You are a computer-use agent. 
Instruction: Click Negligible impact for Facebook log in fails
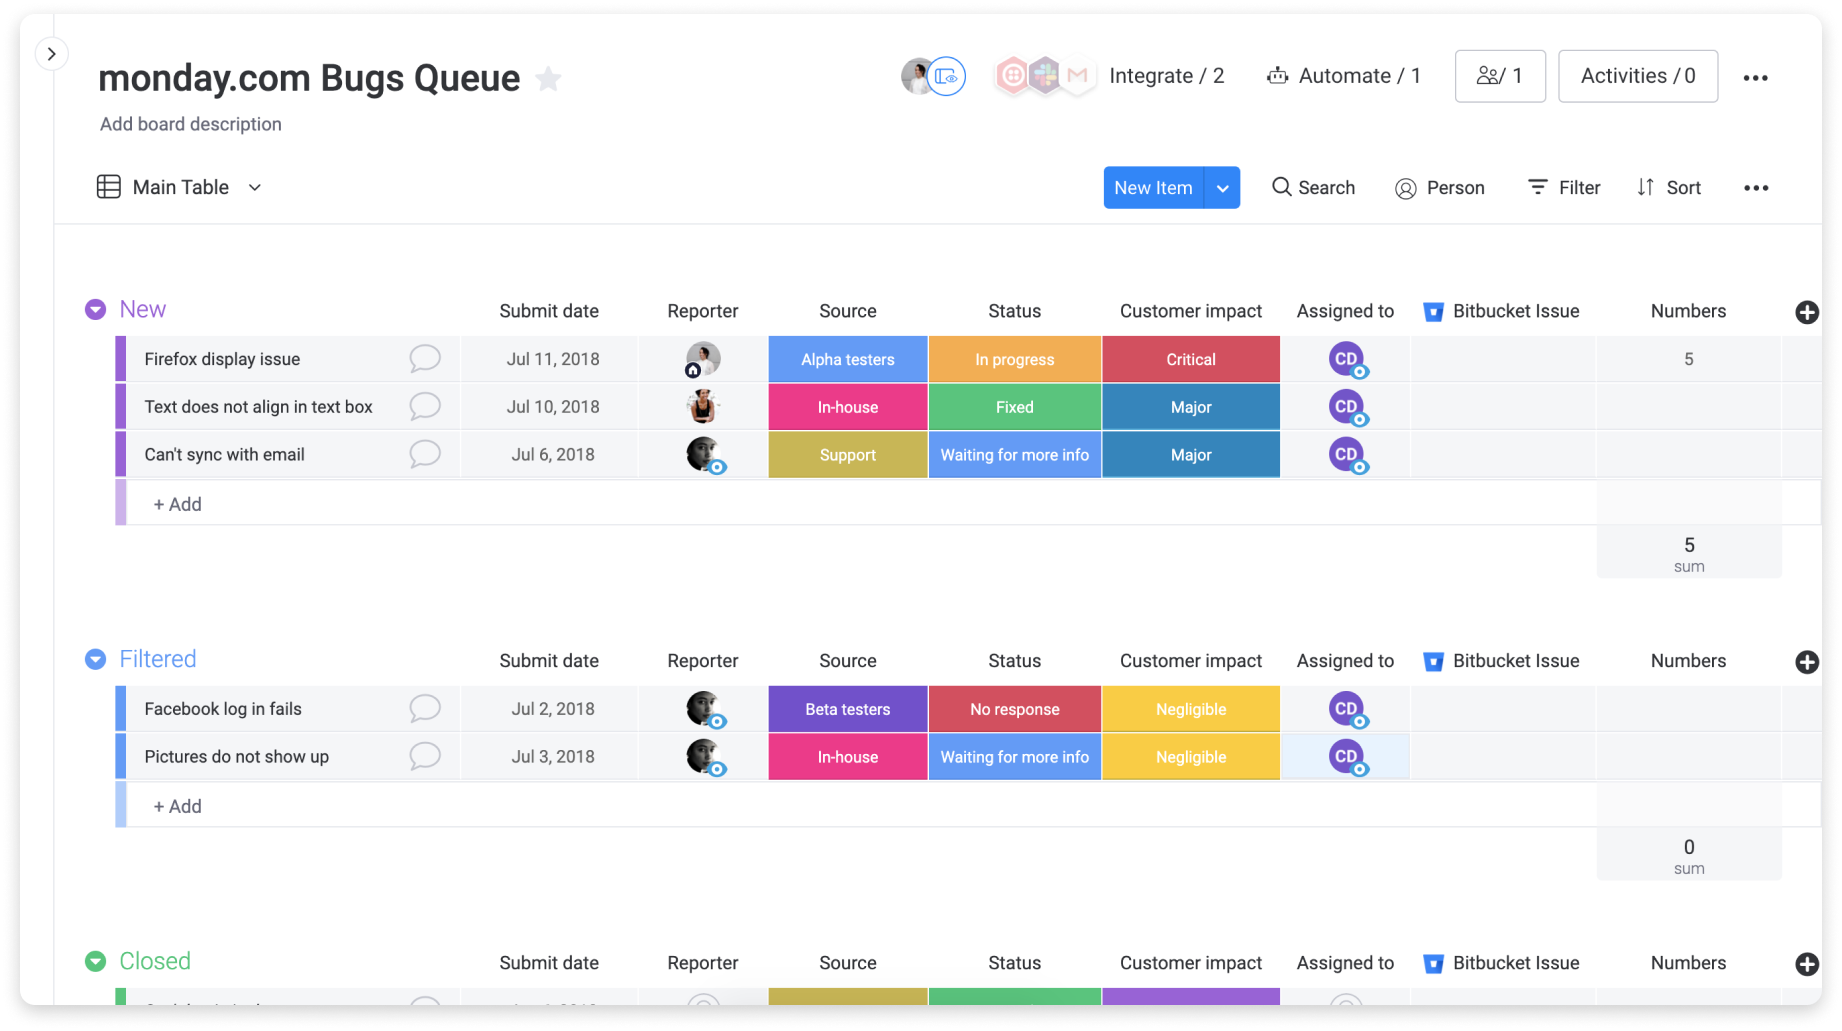point(1191,709)
